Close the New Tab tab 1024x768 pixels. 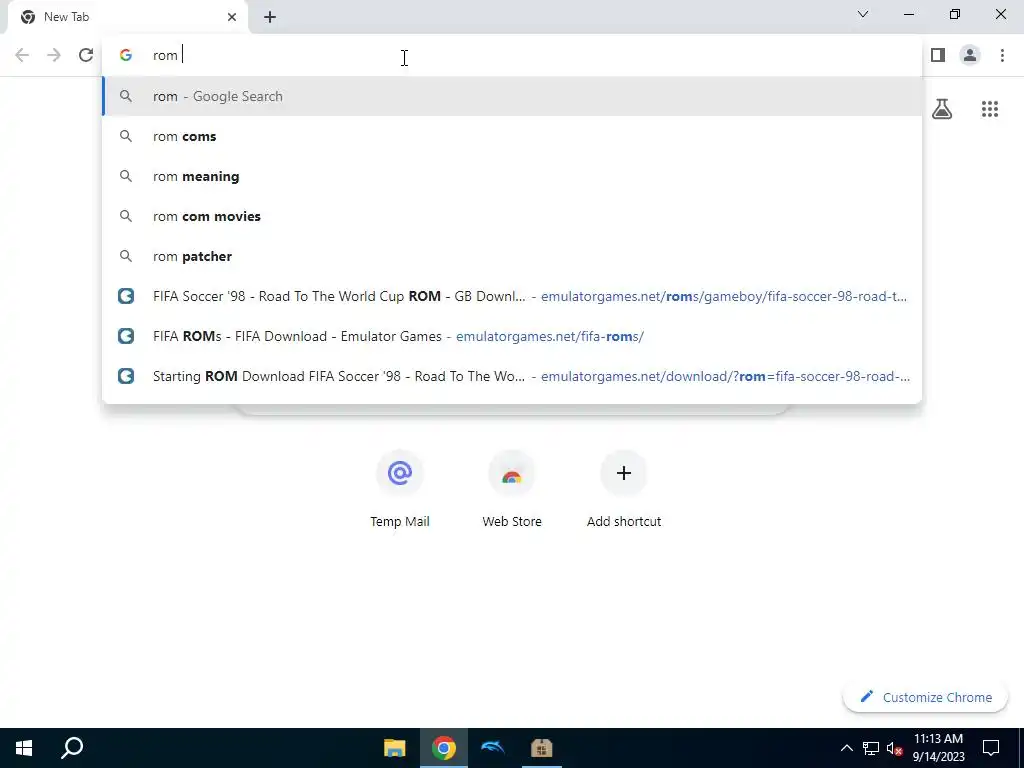point(231,17)
